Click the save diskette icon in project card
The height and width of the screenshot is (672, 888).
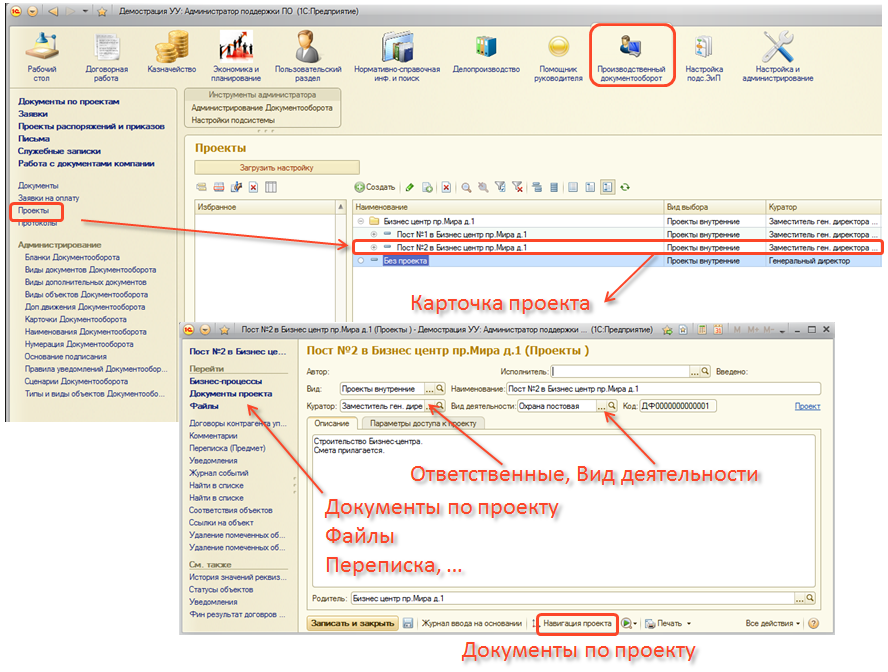click(x=408, y=623)
